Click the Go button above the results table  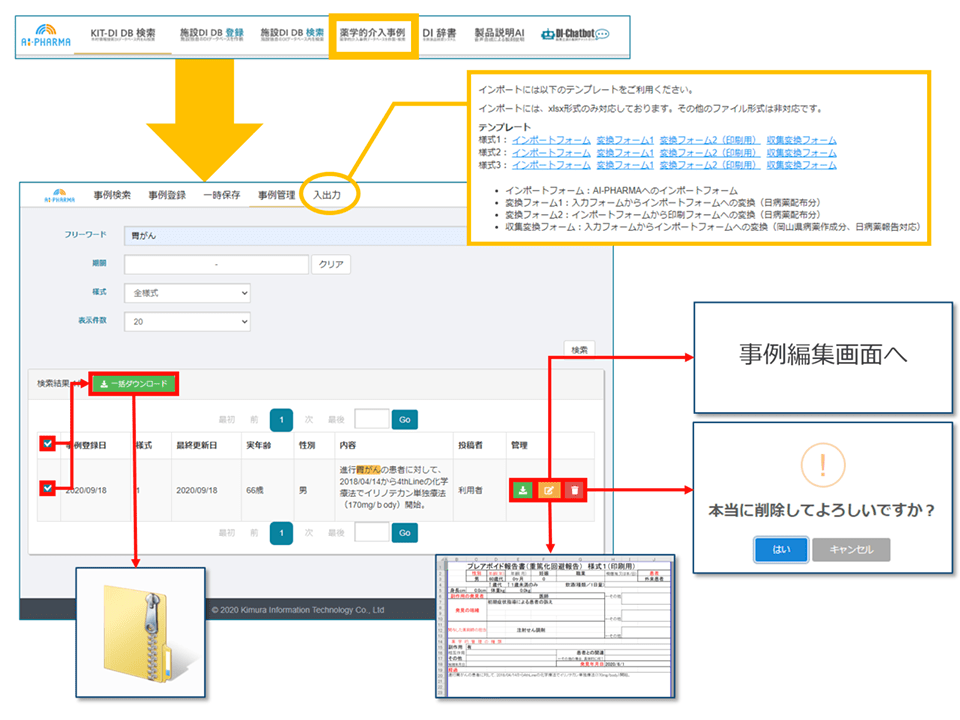[x=404, y=419]
